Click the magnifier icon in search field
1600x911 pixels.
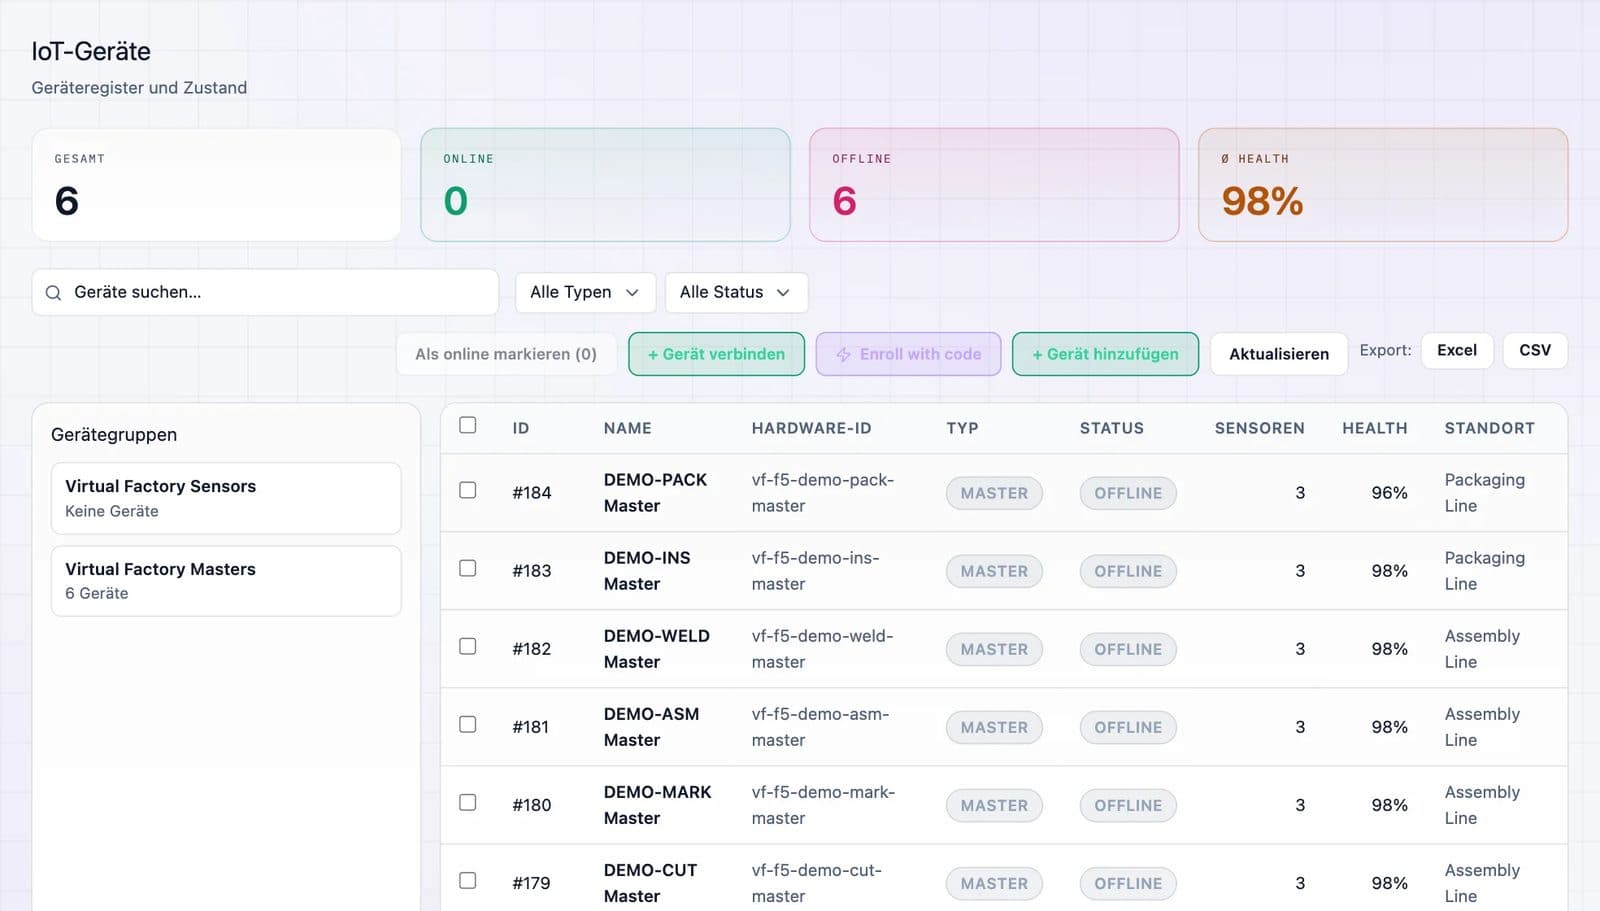tap(53, 293)
